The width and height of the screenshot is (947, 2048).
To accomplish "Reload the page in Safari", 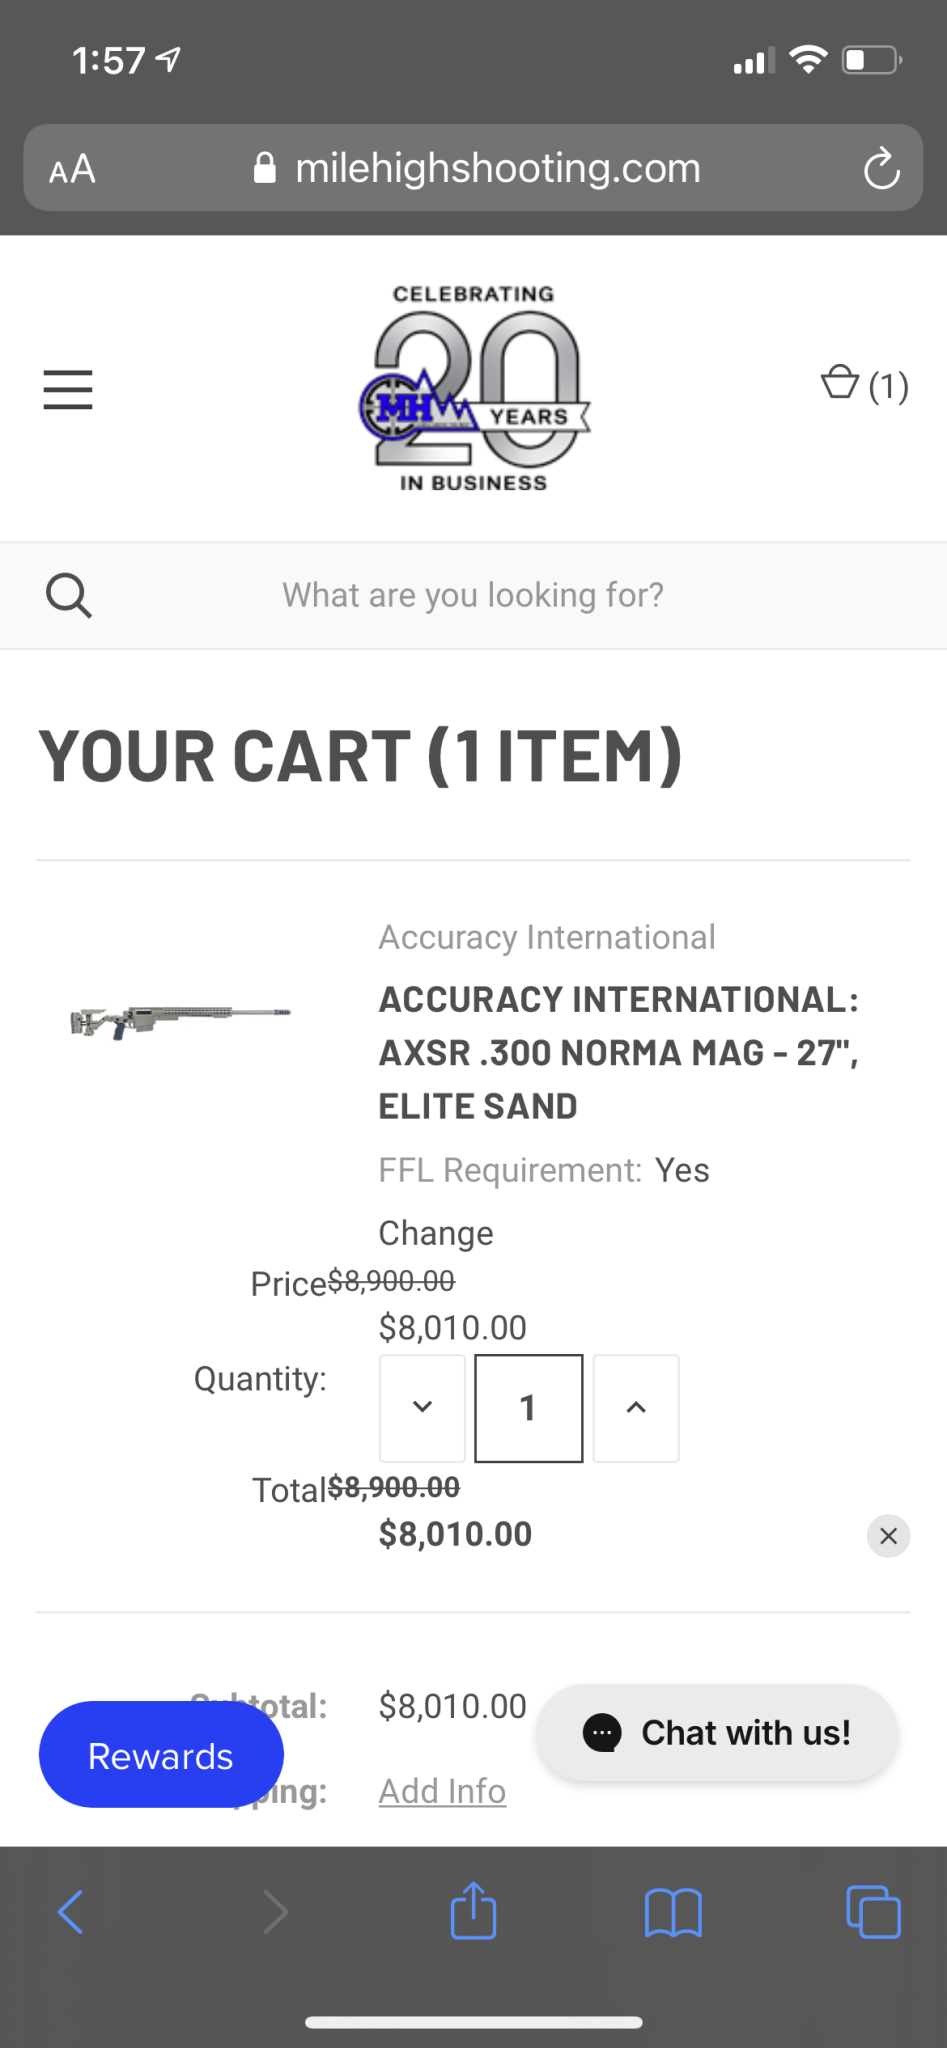I will pos(881,168).
